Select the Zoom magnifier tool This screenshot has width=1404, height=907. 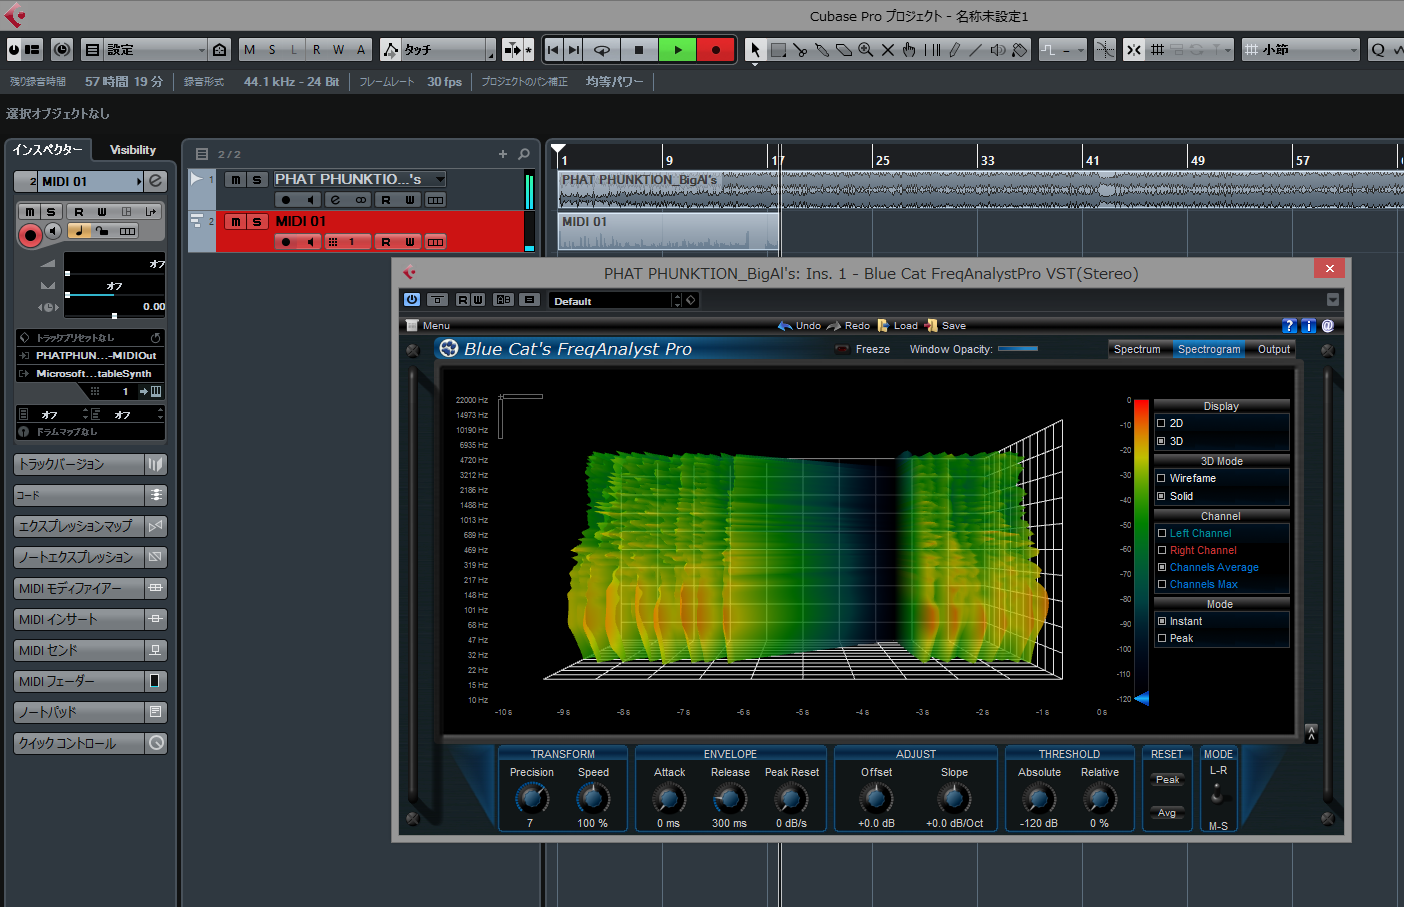tap(866, 49)
